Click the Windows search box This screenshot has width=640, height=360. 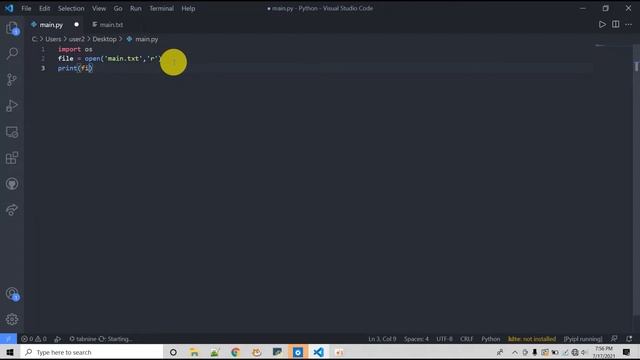[x=91, y=352]
